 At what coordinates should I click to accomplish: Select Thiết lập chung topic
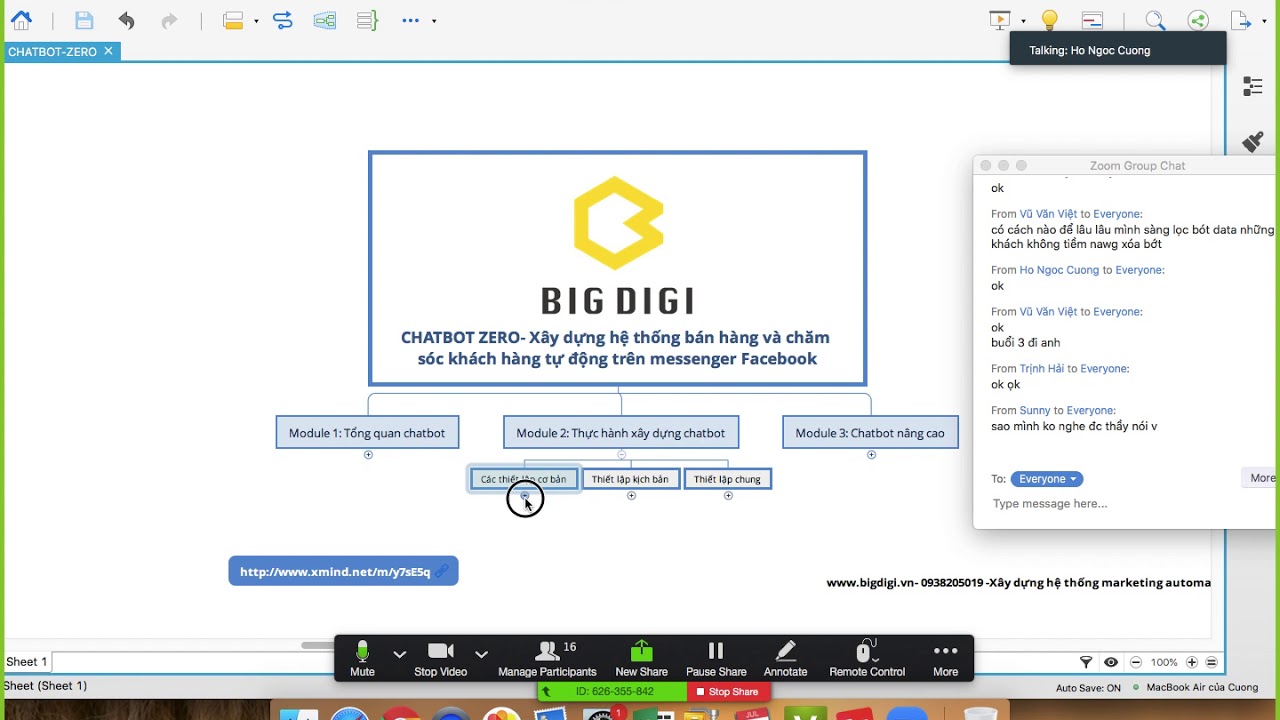[727, 479]
